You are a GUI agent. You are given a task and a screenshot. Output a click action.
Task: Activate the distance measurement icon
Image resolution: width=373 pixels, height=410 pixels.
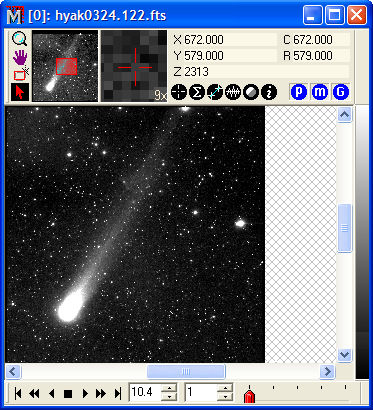click(x=215, y=92)
